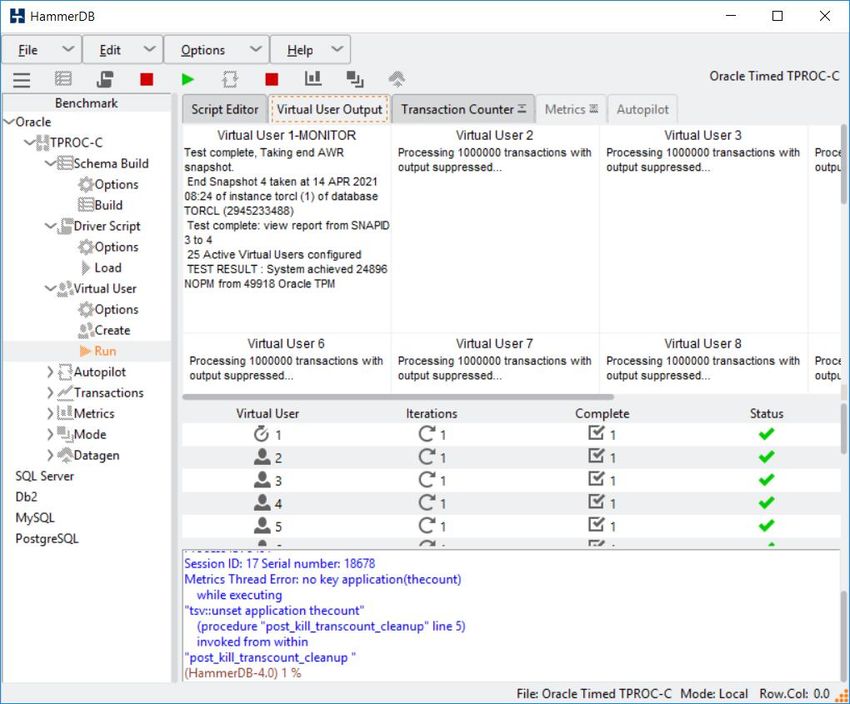This screenshot has height=704, width=850.
Task: Click the Status column header
Action: 767,414
